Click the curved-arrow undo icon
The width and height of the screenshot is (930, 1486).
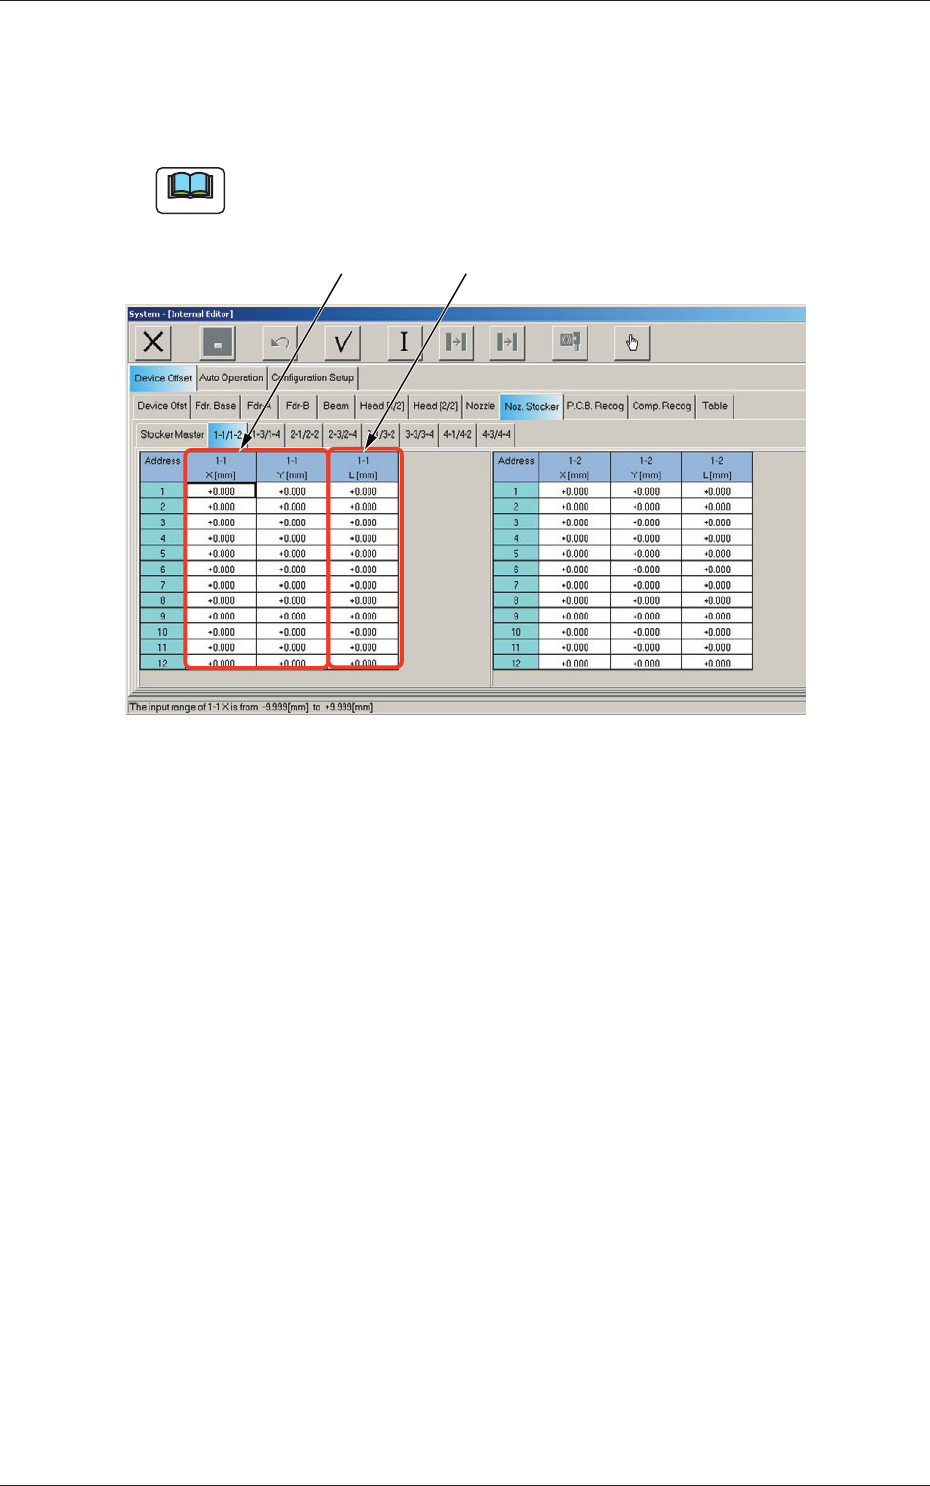click(280, 342)
